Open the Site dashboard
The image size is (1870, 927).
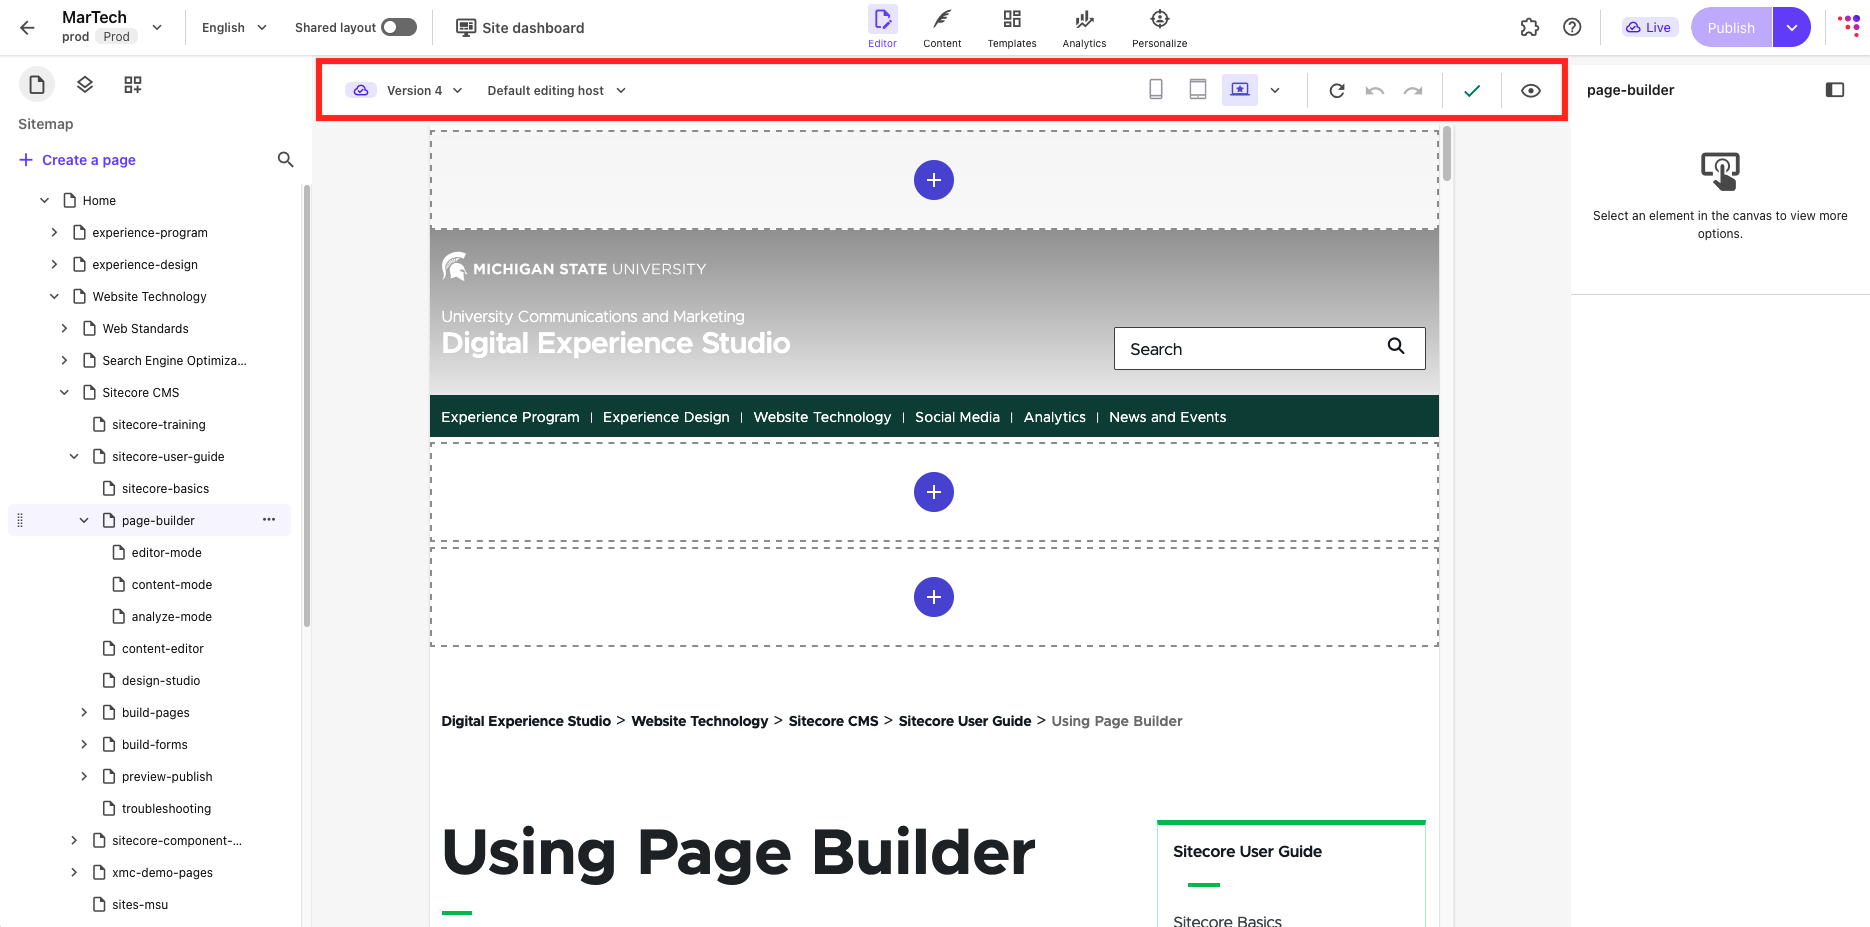[520, 28]
